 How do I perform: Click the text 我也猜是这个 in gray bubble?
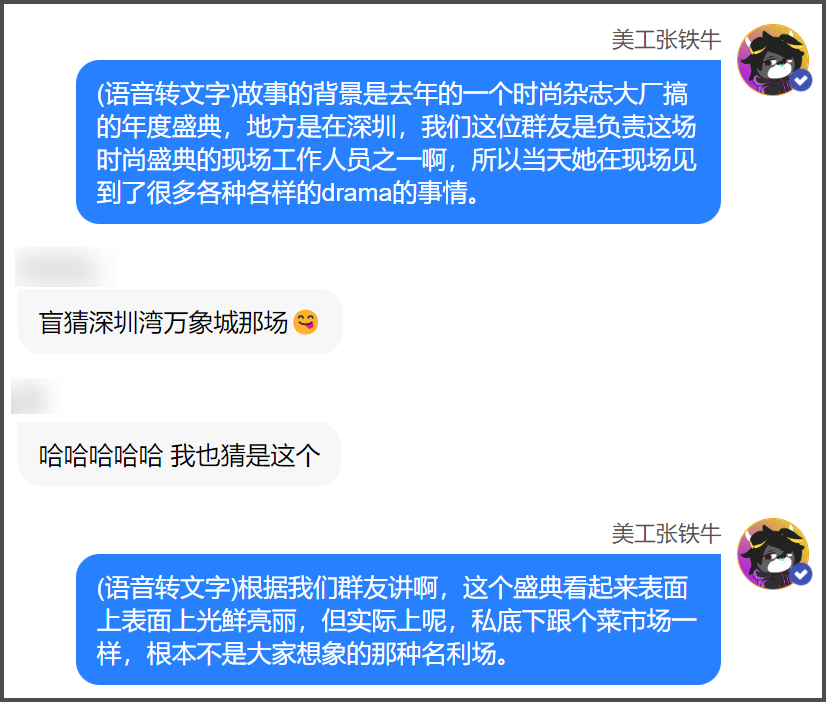[x=245, y=455]
